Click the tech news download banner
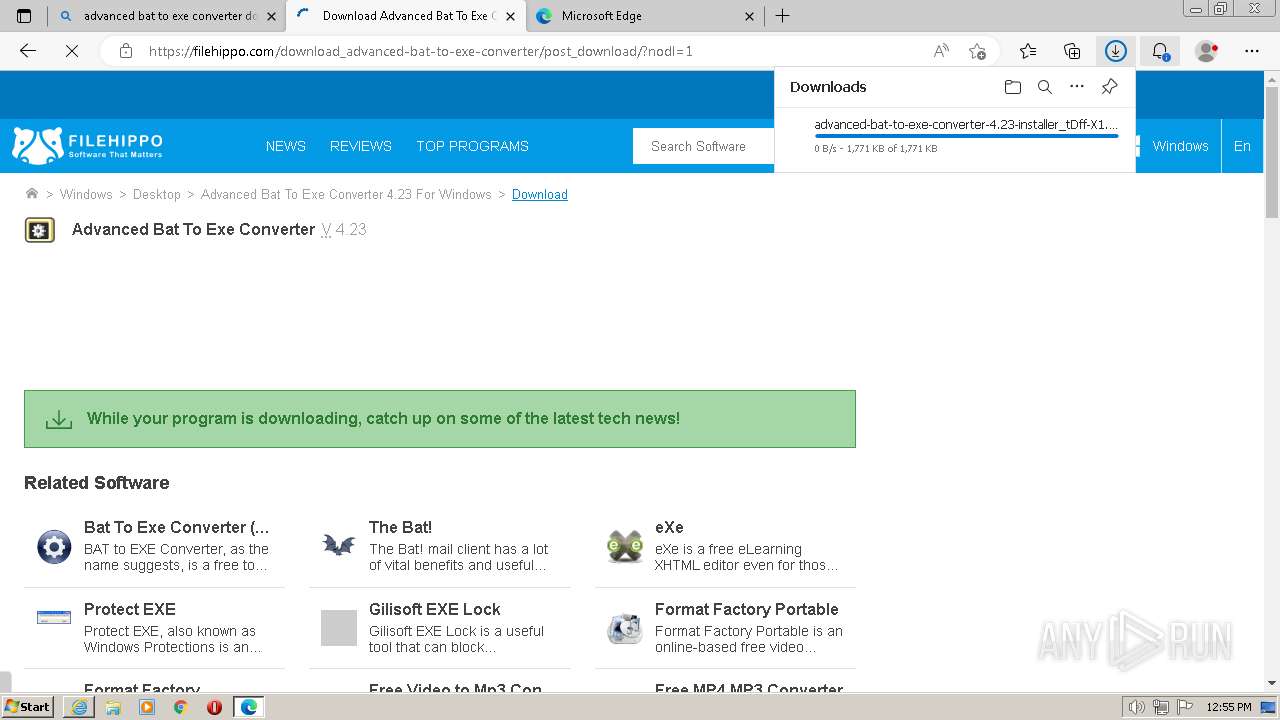Viewport: 1280px width, 720px height. point(440,419)
